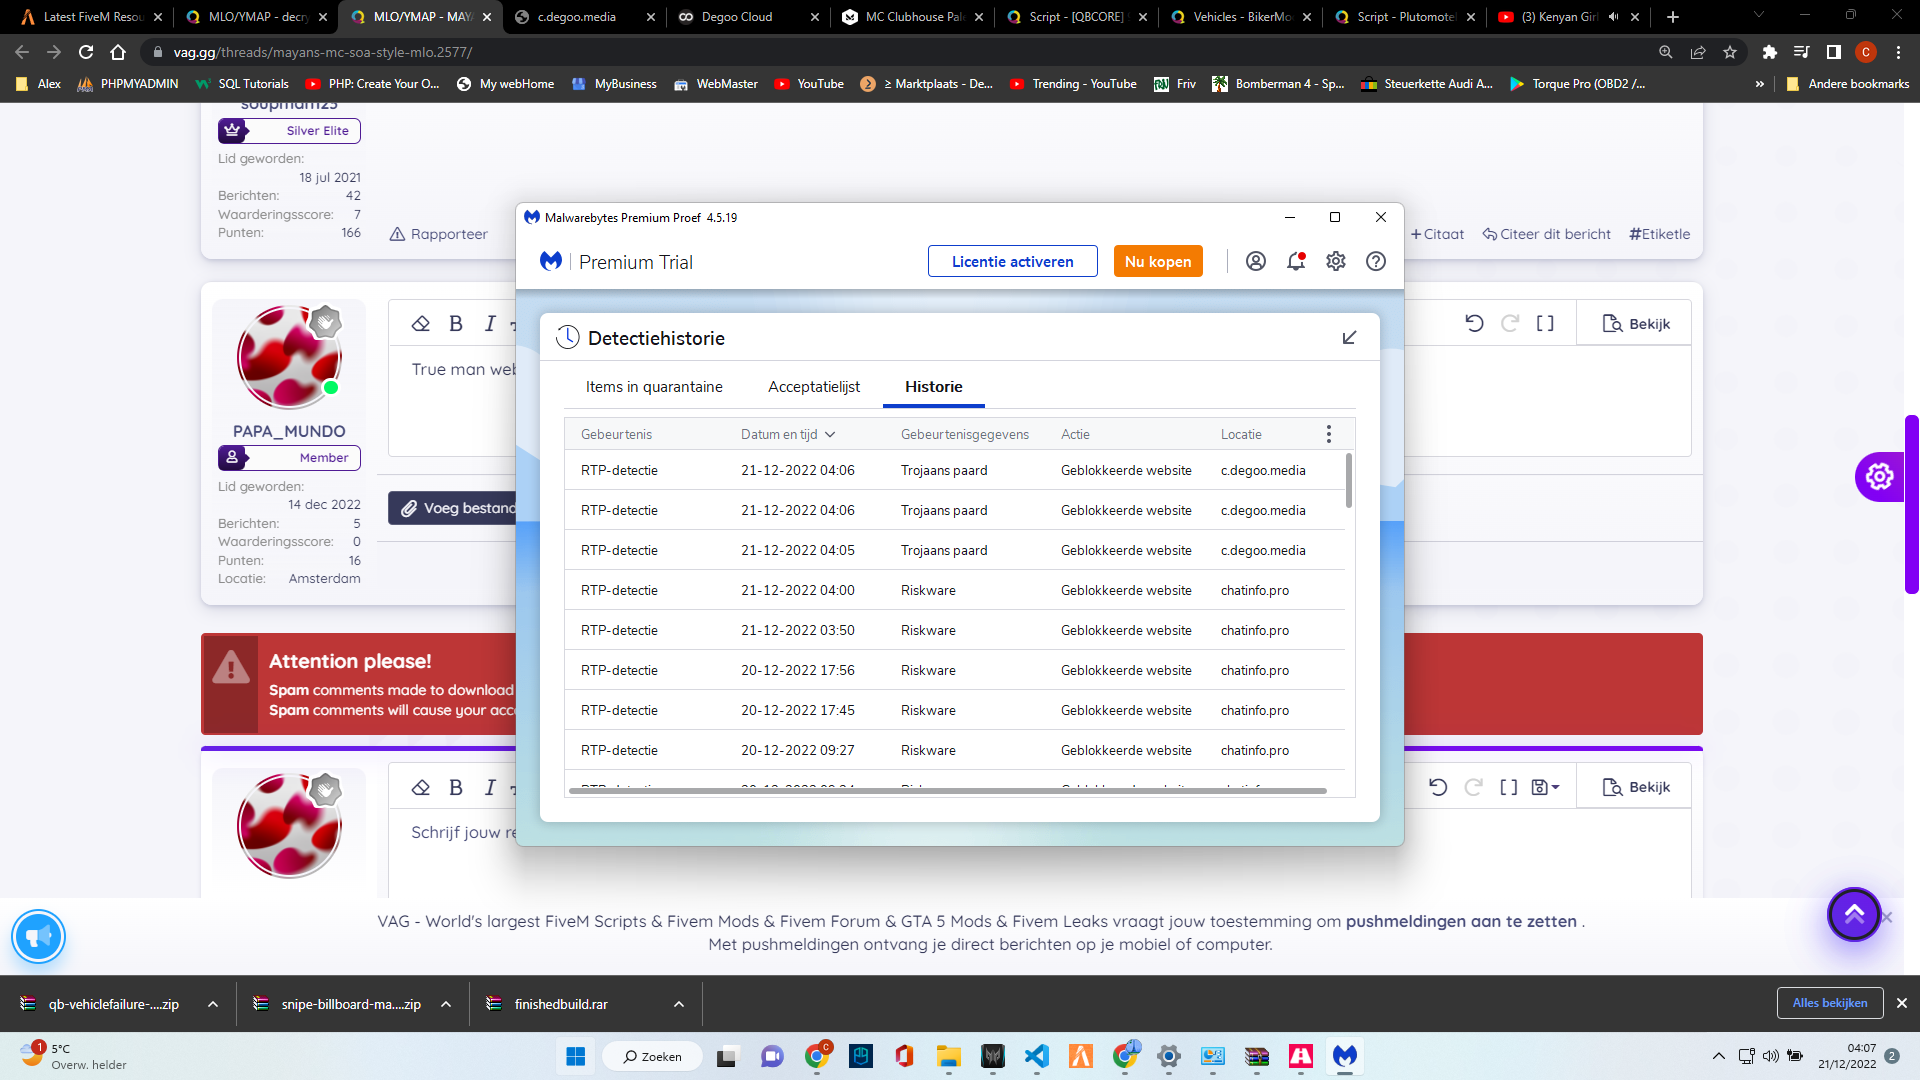Select chatinfo.pro detection at 04:00
Image resolution: width=1920 pixels, height=1080 pixels.
pyautogui.click(x=954, y=590)
